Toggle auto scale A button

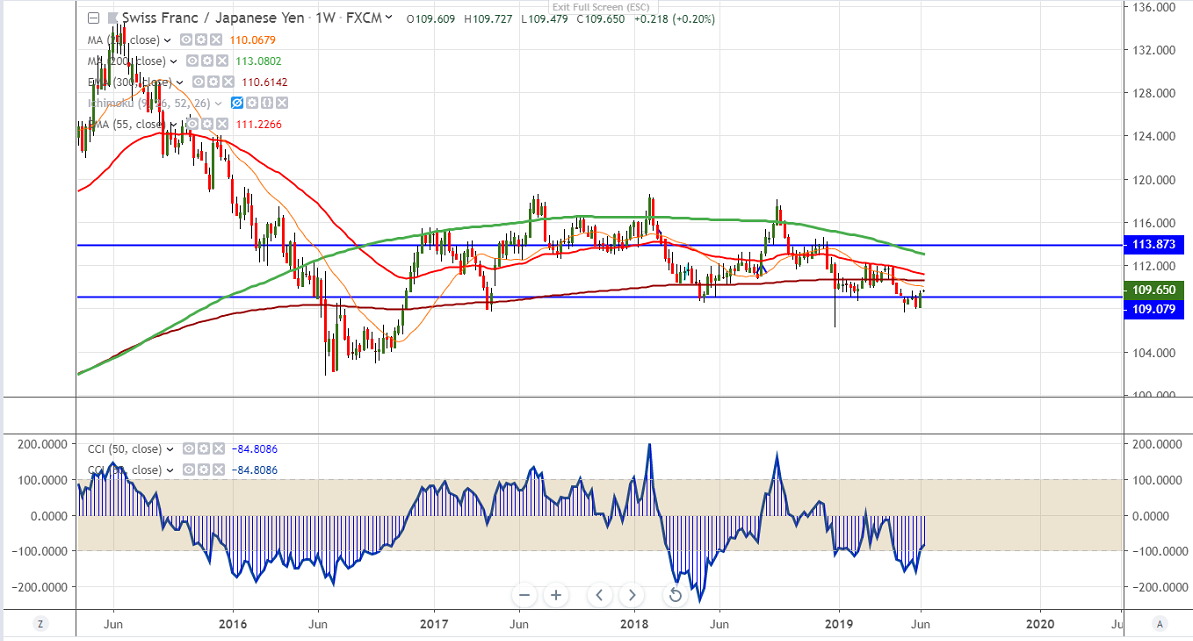pyautogui.click(x=1160, y=623)
